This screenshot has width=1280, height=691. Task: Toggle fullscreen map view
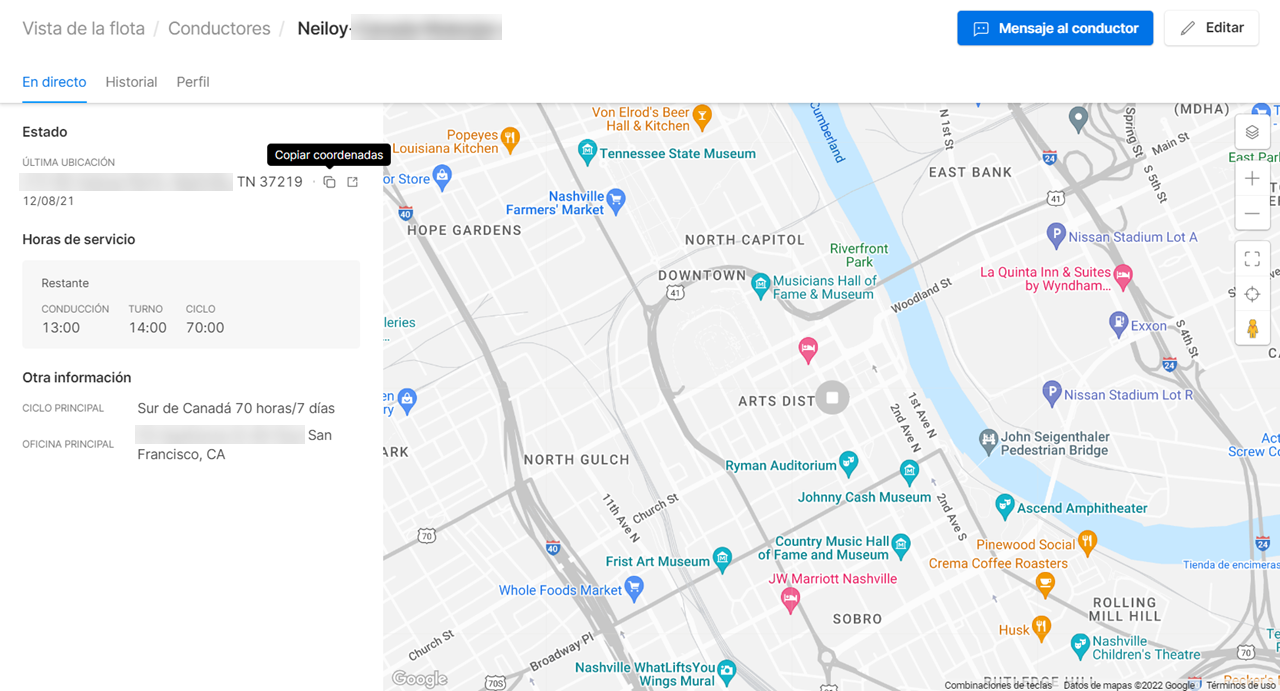pos(1252,258)
